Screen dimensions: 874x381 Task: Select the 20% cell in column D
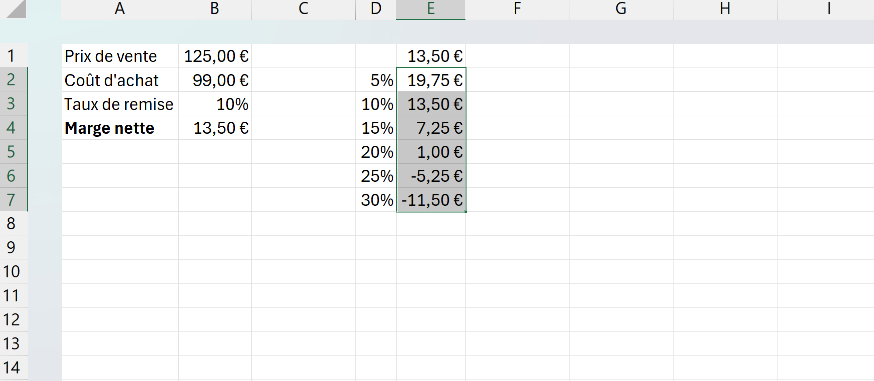coord(376,152)
